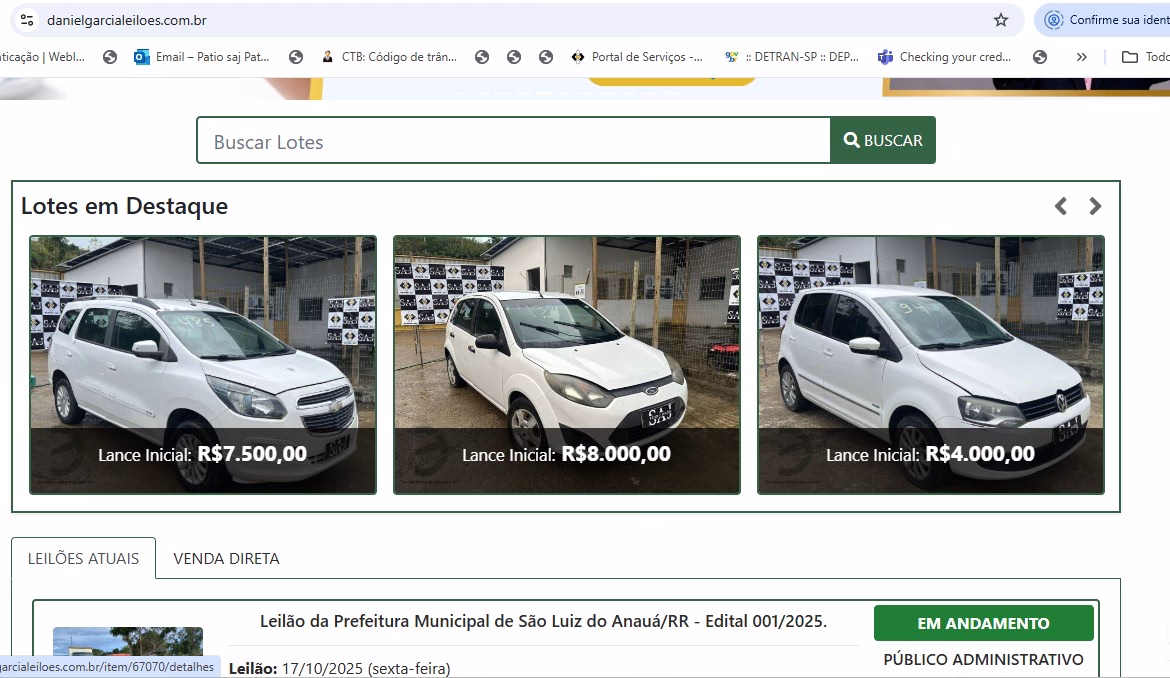Open the globe bookmark left of Email bookmark
Image resolution: width=1170 pixels, height=678 pixels.
[110, 57]
